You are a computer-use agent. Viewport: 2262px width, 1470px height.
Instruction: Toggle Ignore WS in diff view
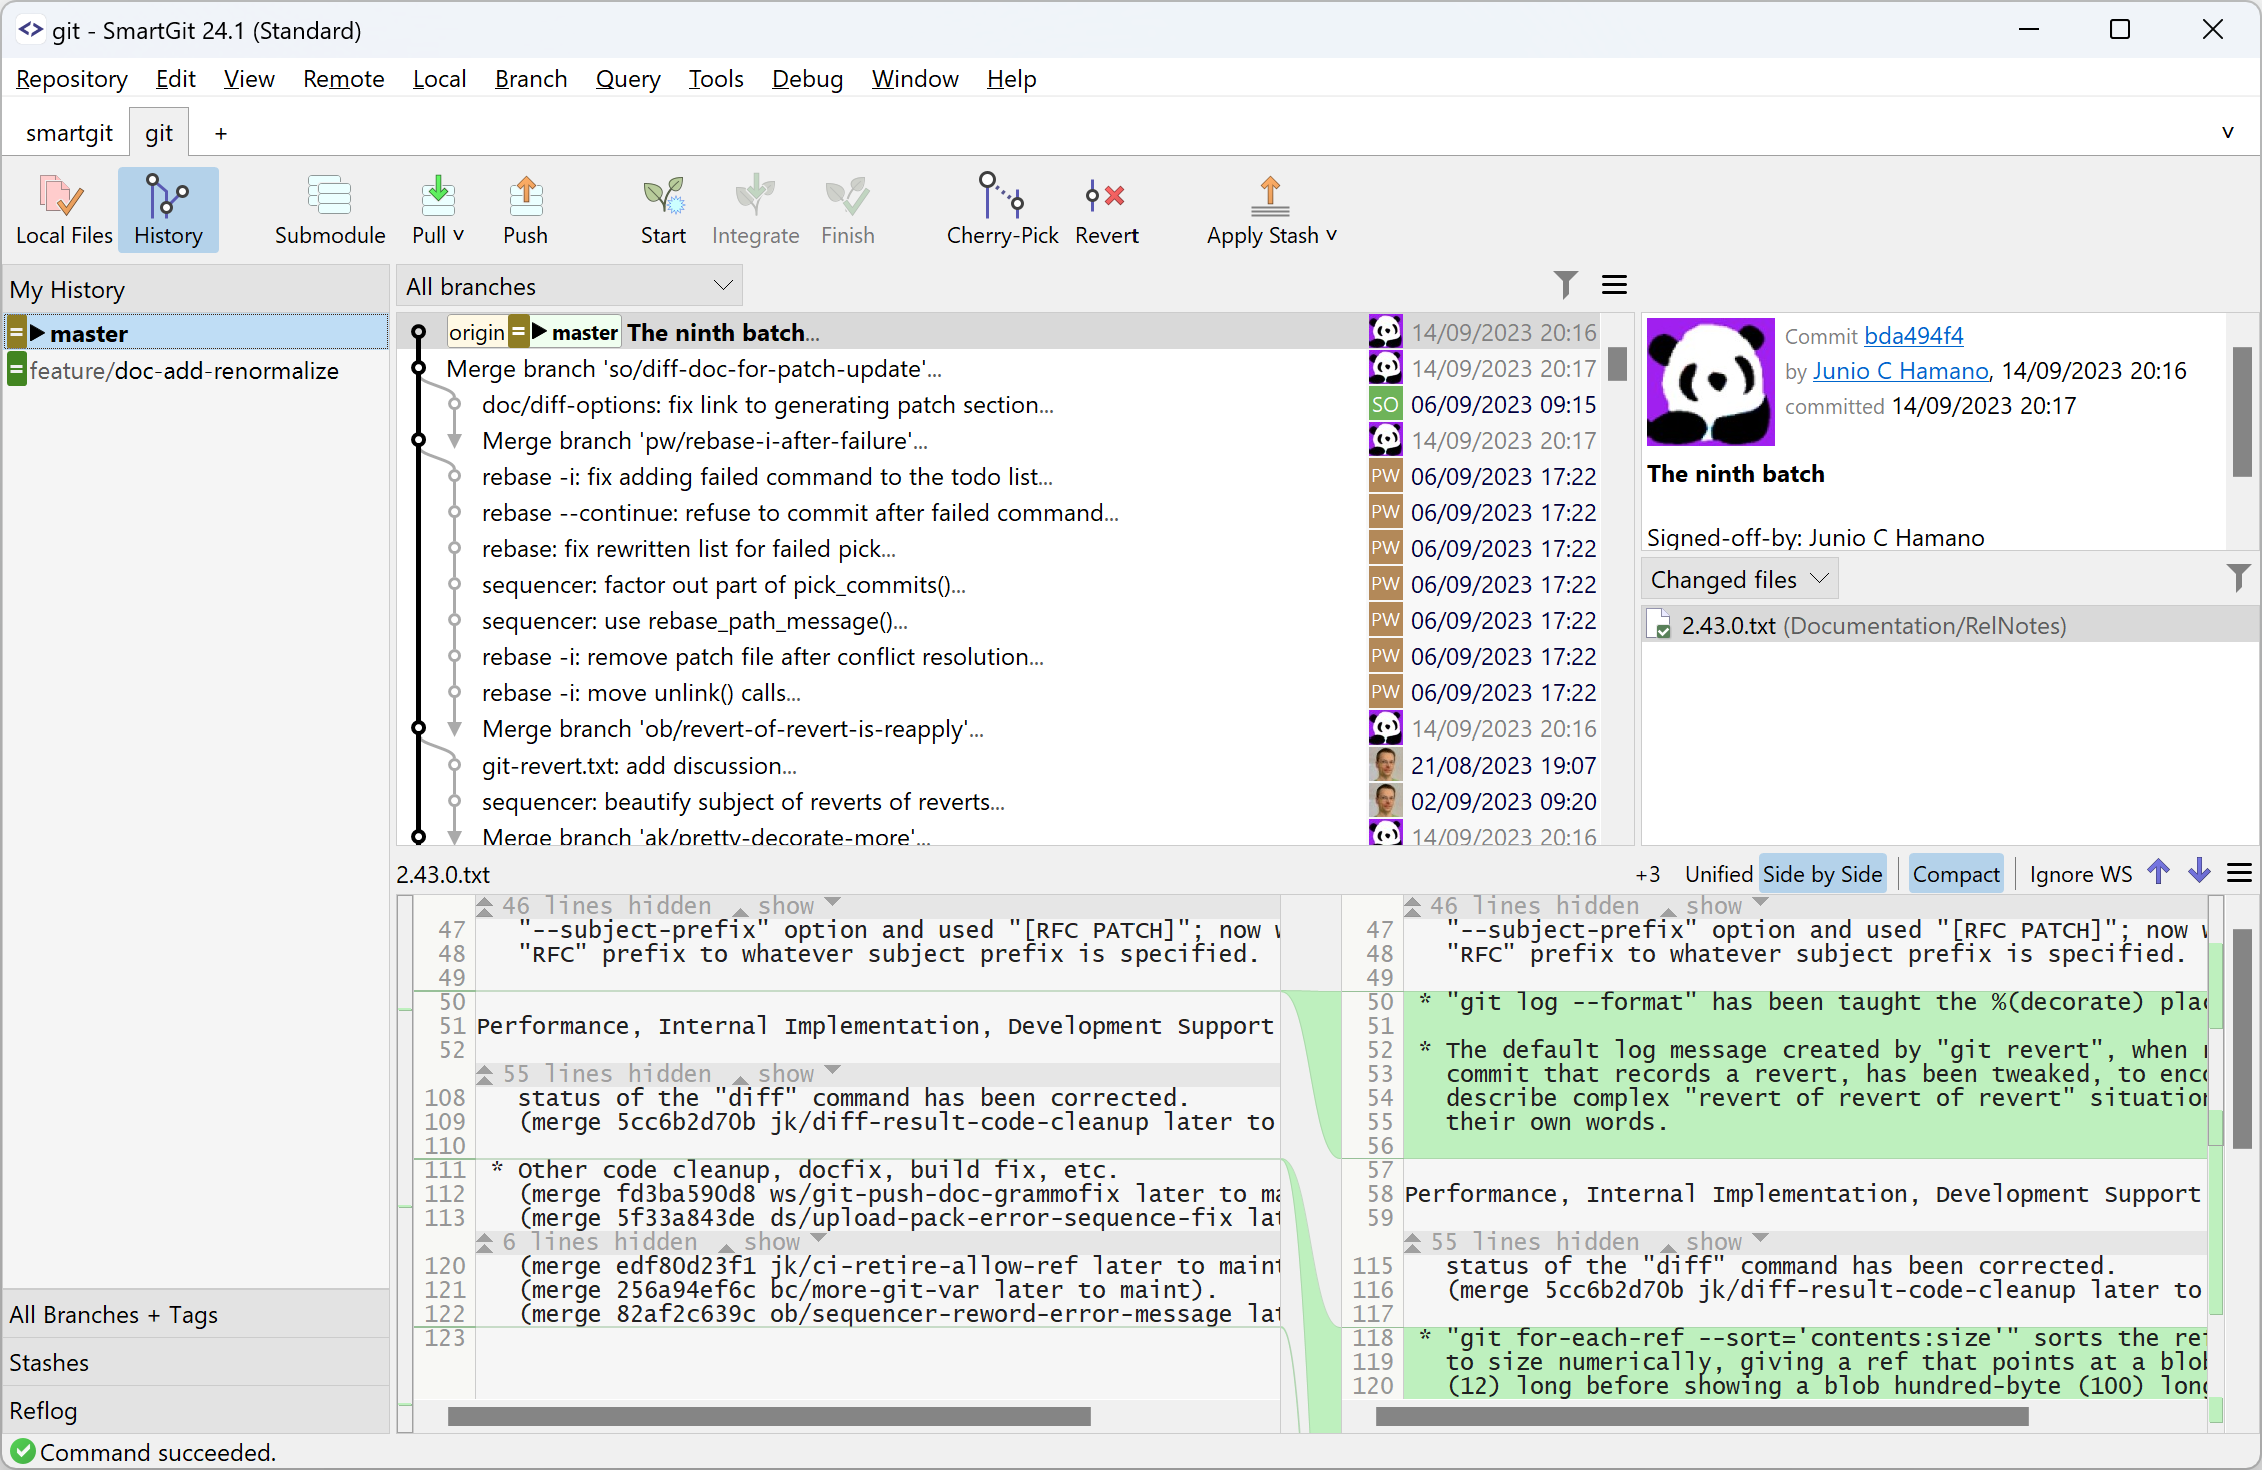click(2080, 873)
